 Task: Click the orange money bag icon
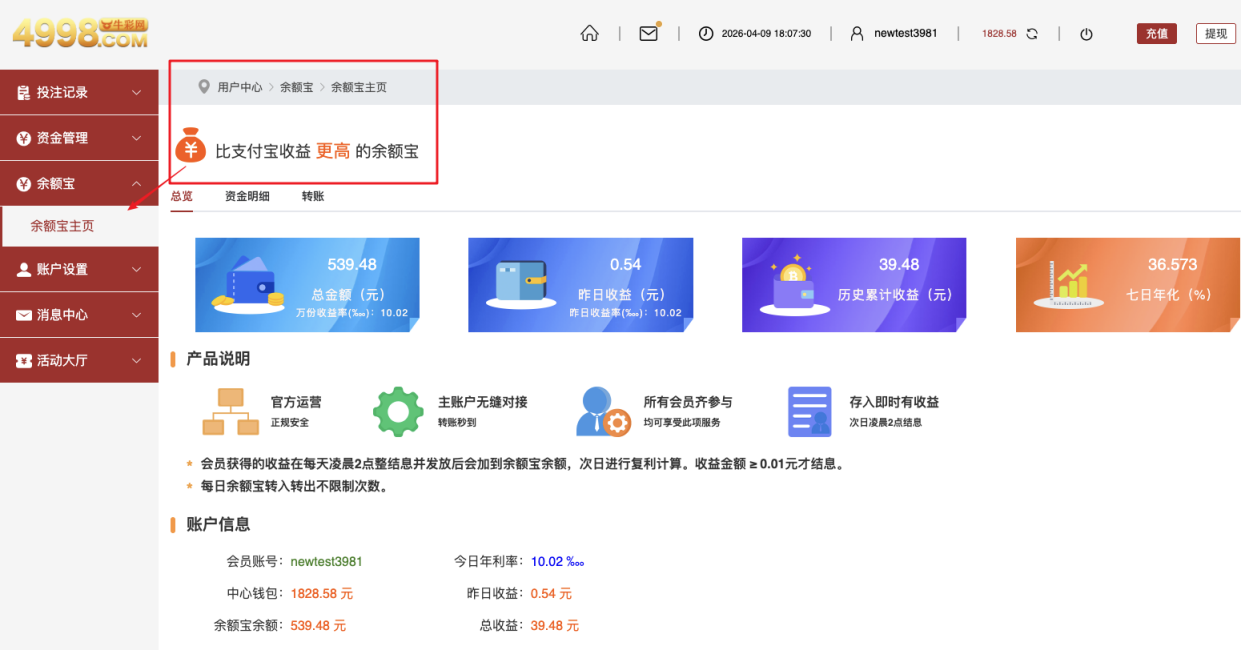[190, 147]
